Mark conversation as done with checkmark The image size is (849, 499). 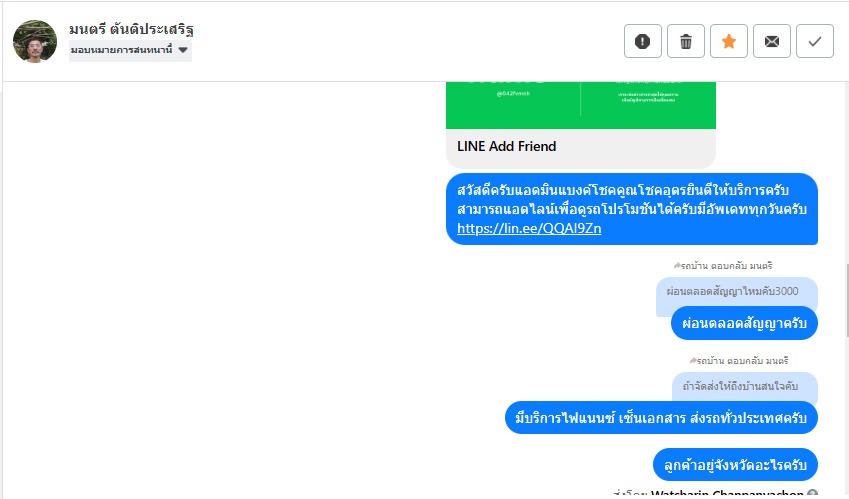(x=815, y=41)
